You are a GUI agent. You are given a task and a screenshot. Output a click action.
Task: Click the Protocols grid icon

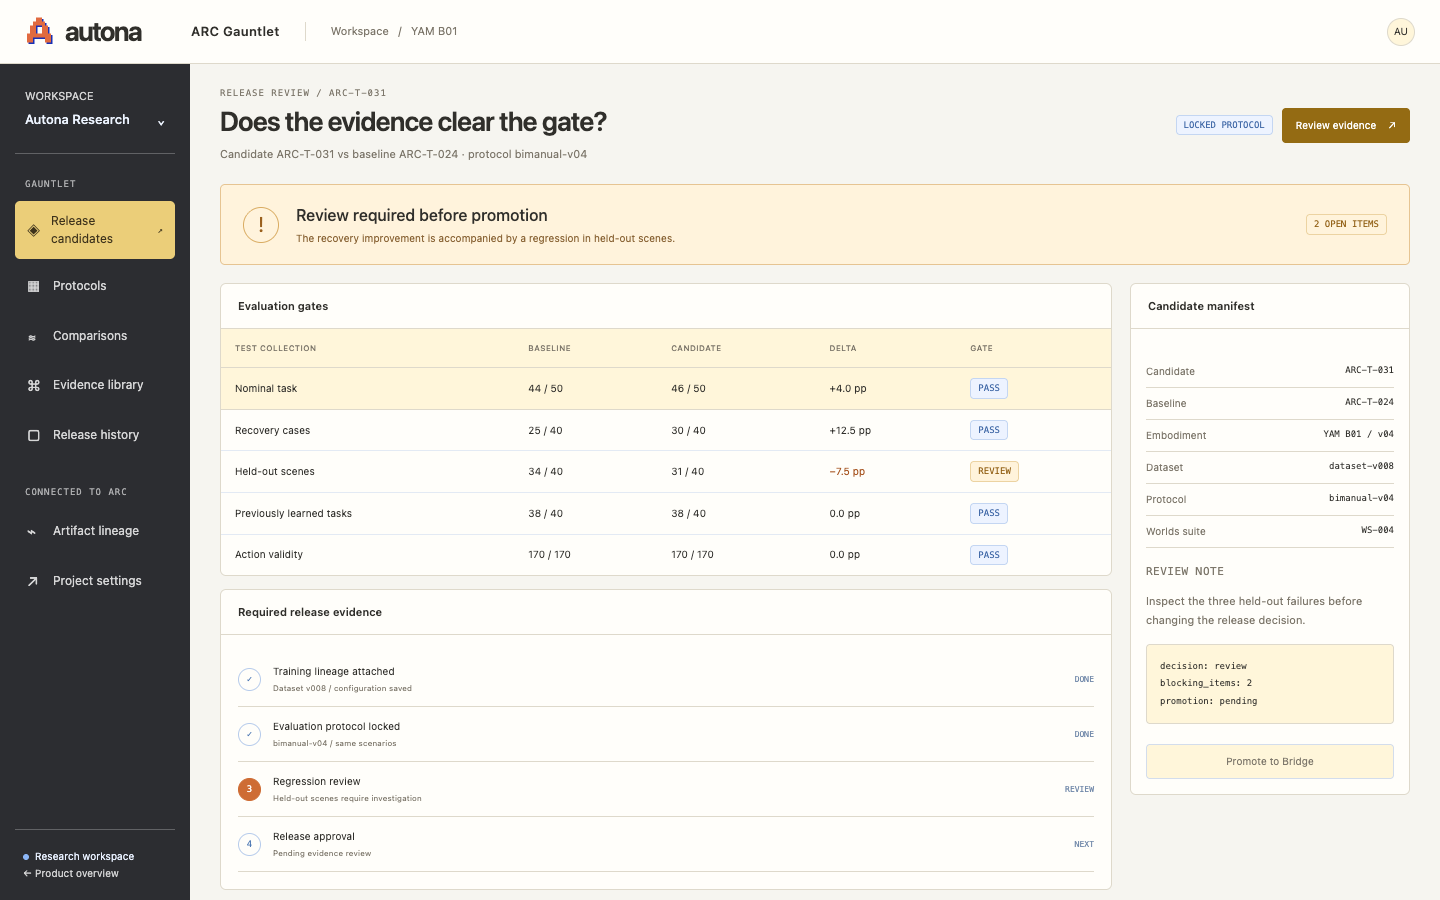tap(33, 286)
